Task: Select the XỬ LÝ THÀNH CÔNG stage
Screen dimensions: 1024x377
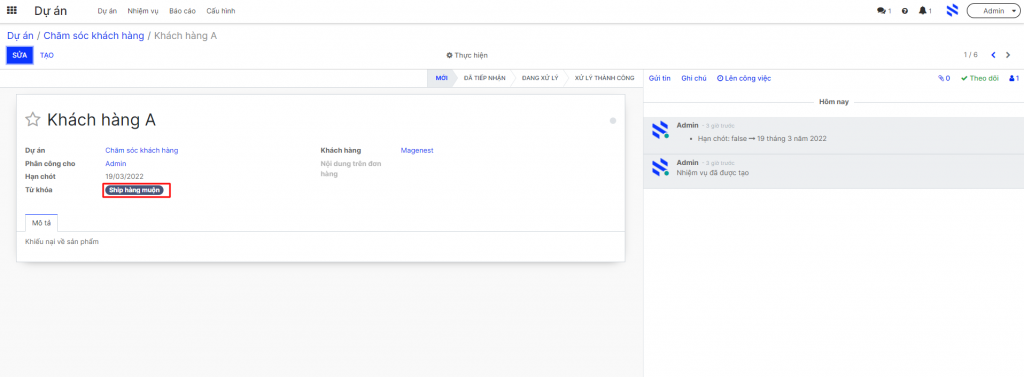Action: click(x=604, y=78)
